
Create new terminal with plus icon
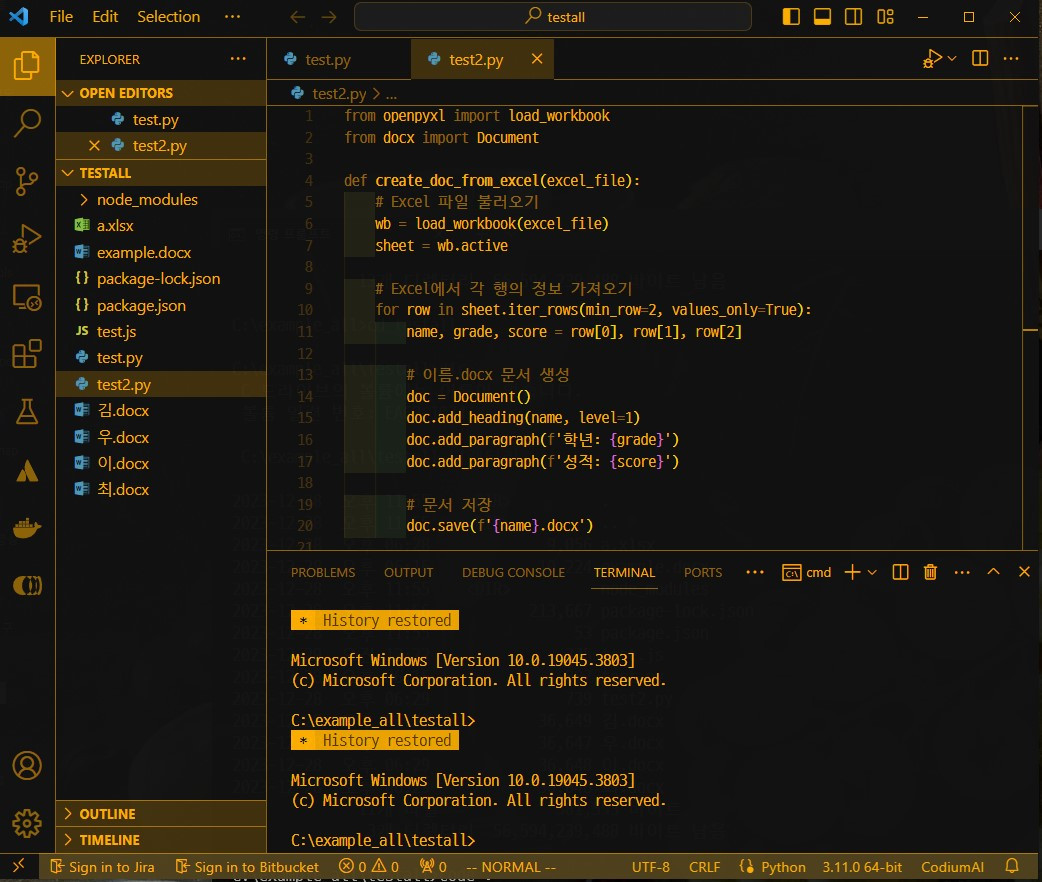click(852, 572)
